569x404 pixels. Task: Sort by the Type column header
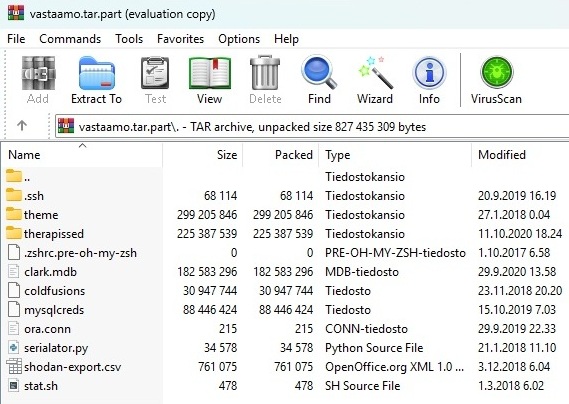(x=395, y=155)
